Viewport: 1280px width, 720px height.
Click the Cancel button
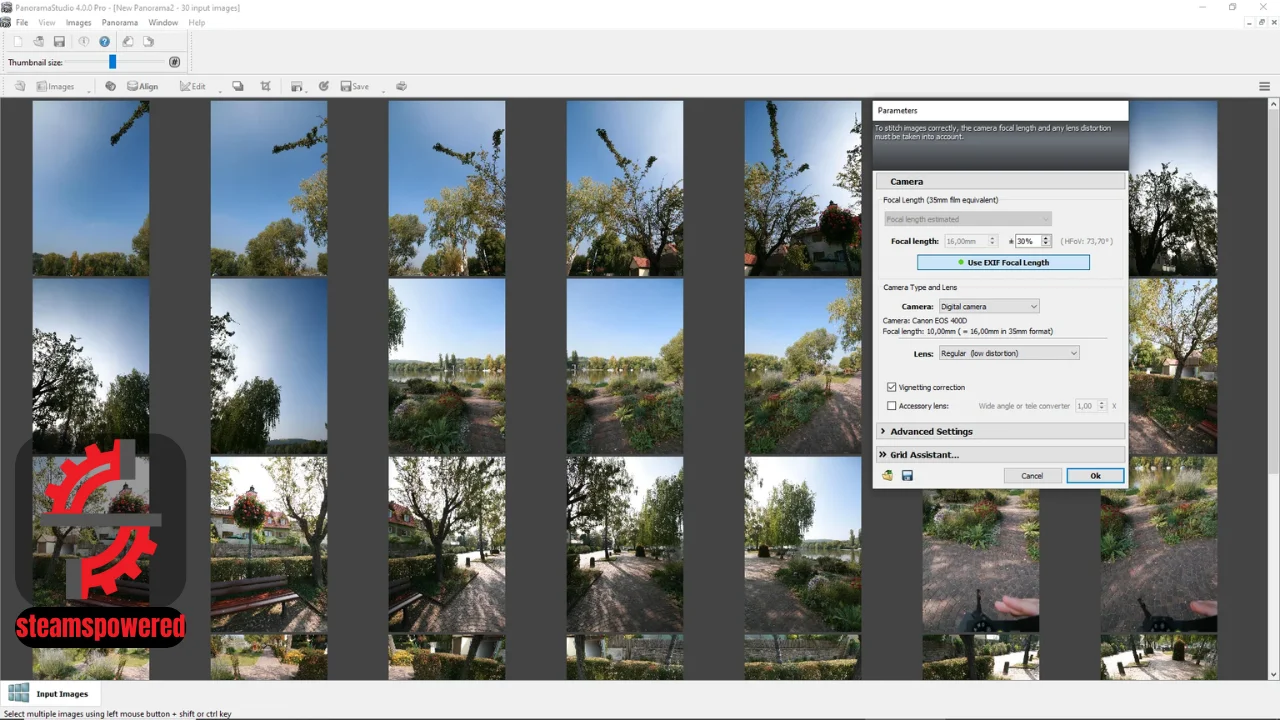(1032, 476)
